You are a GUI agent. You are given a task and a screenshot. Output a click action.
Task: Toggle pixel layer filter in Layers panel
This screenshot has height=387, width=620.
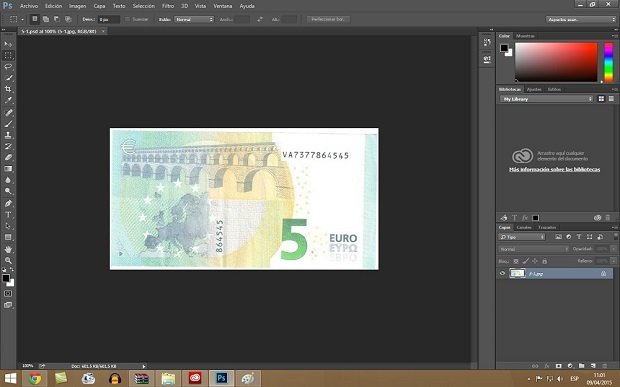tap(558, 237)
